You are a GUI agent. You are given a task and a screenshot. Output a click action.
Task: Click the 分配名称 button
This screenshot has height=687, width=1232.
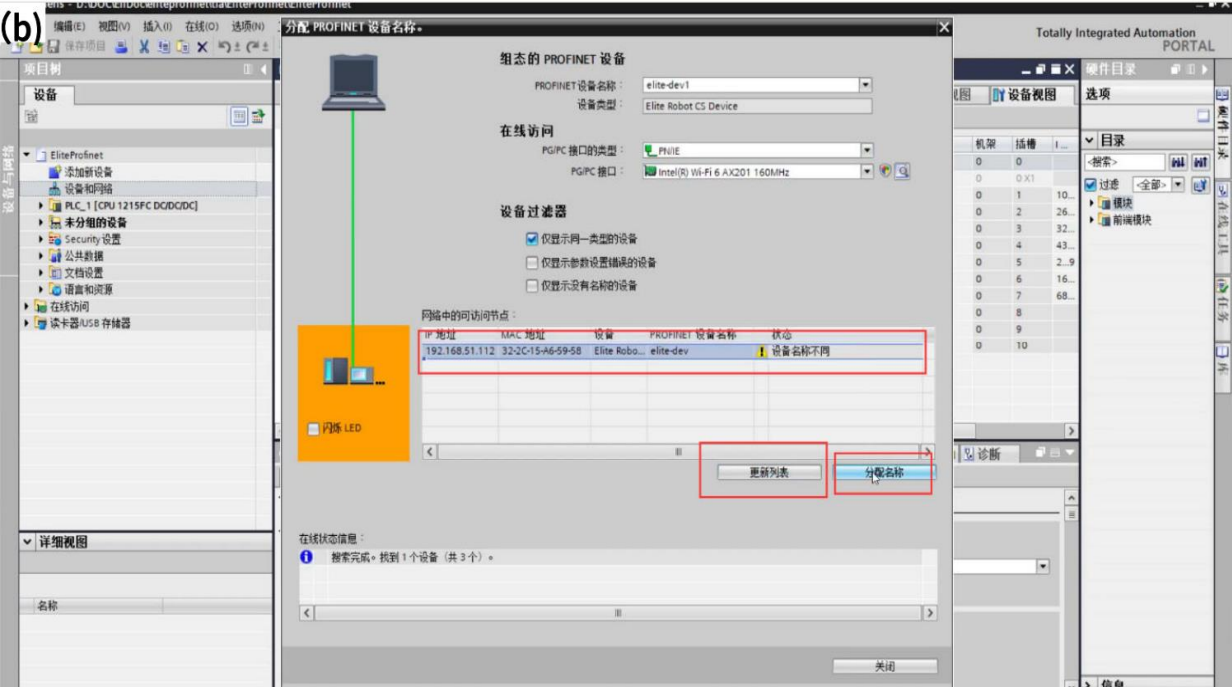tap(885, 473)
